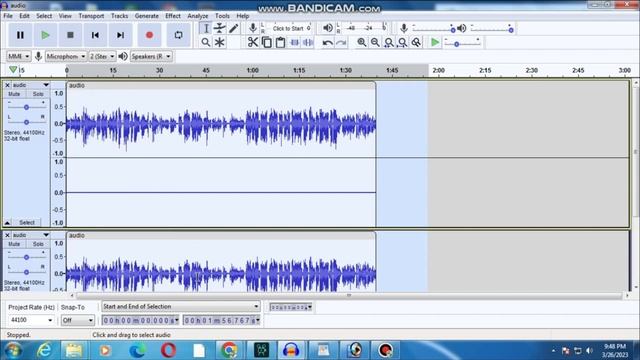
Task: Toggle the Loop button
Action: pyautogui.click(x=178, y=35)
